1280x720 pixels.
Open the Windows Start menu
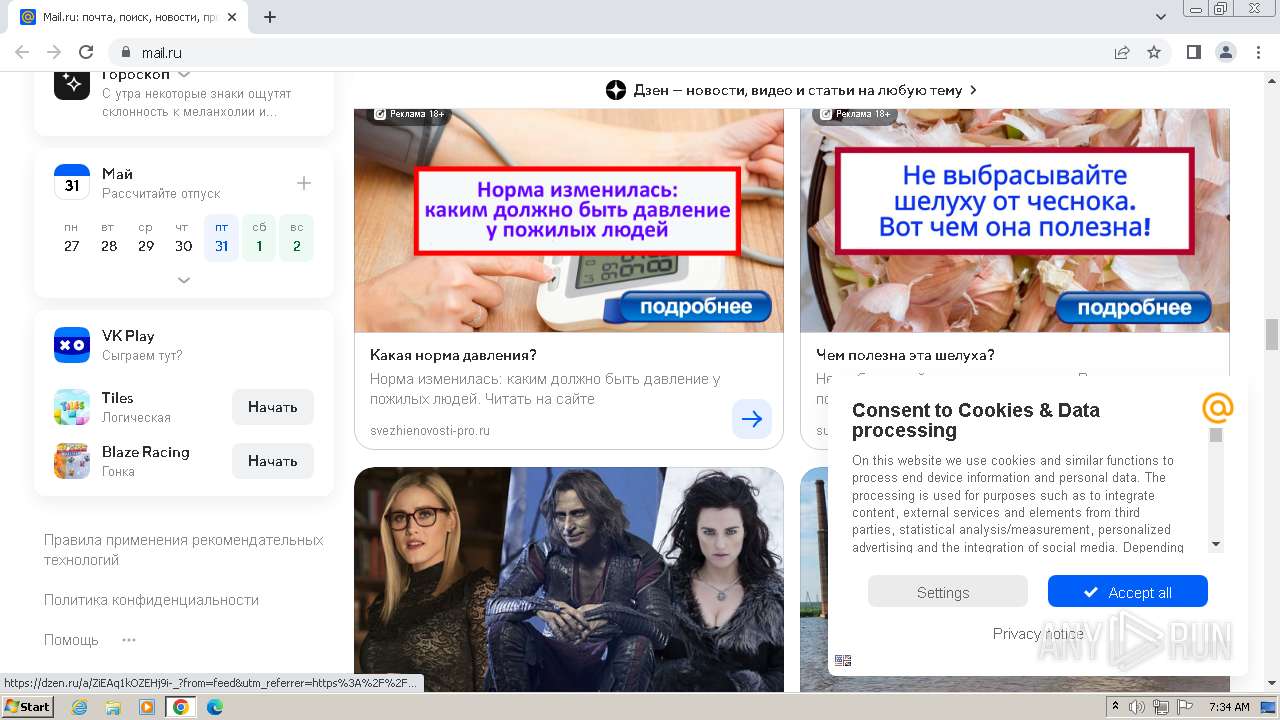coord(27,707)
